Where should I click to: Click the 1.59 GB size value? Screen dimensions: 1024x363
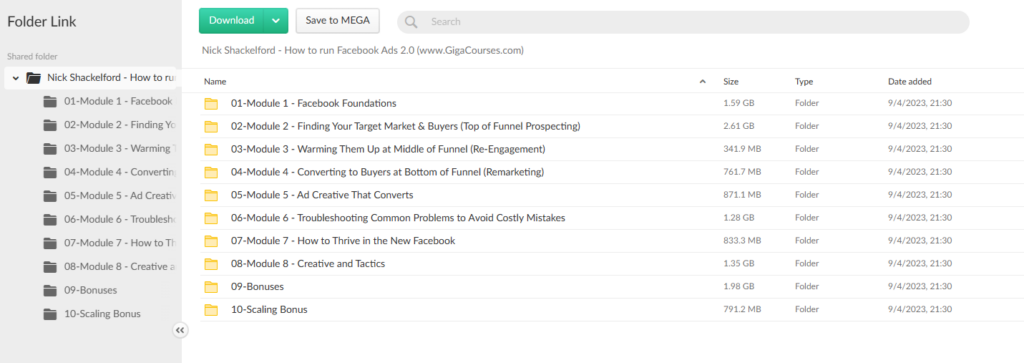point(739,103)
